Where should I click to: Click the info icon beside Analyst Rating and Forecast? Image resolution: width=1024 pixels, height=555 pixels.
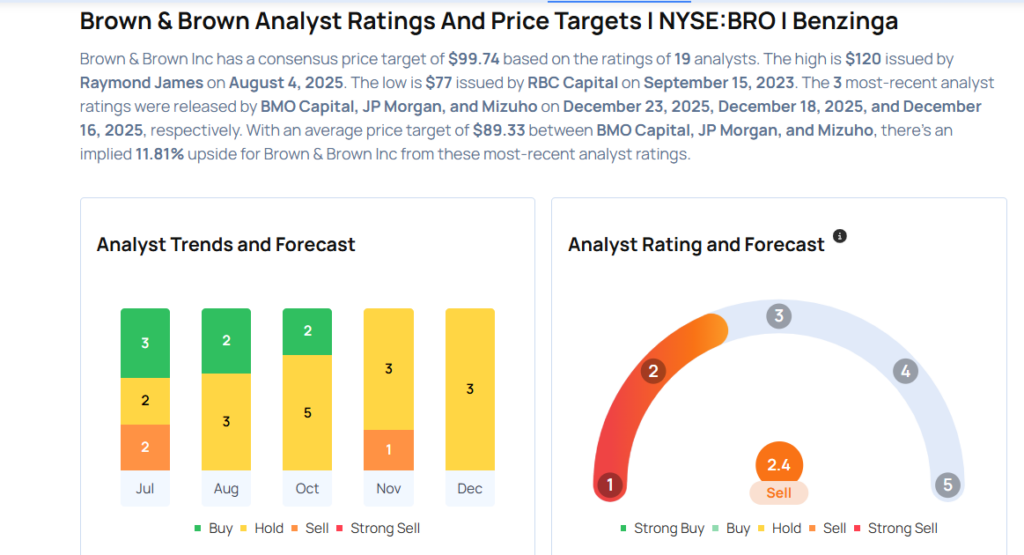tap(840, 236)
